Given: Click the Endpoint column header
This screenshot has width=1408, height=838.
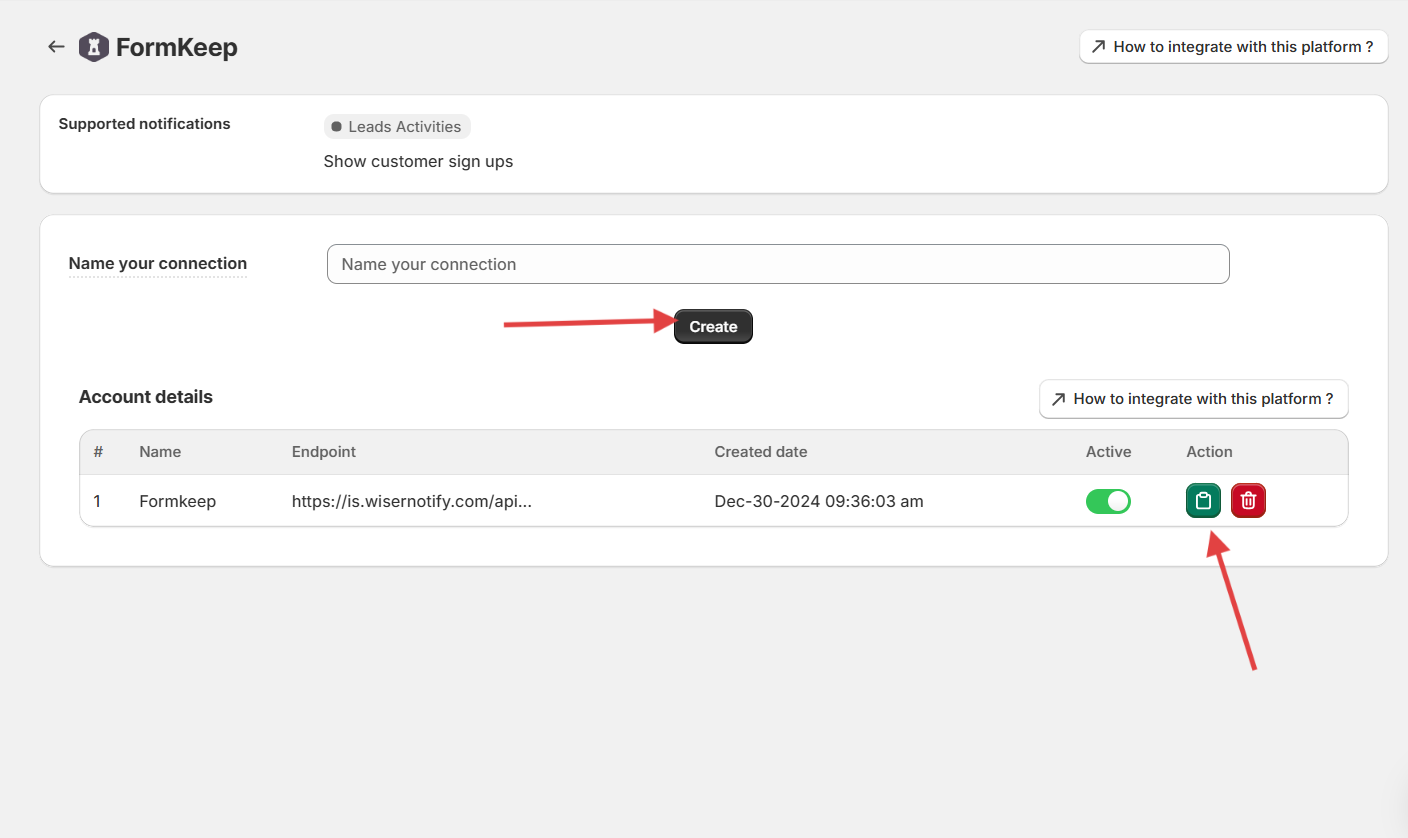Looking at the screenshot, I should [x=323, y=452].
